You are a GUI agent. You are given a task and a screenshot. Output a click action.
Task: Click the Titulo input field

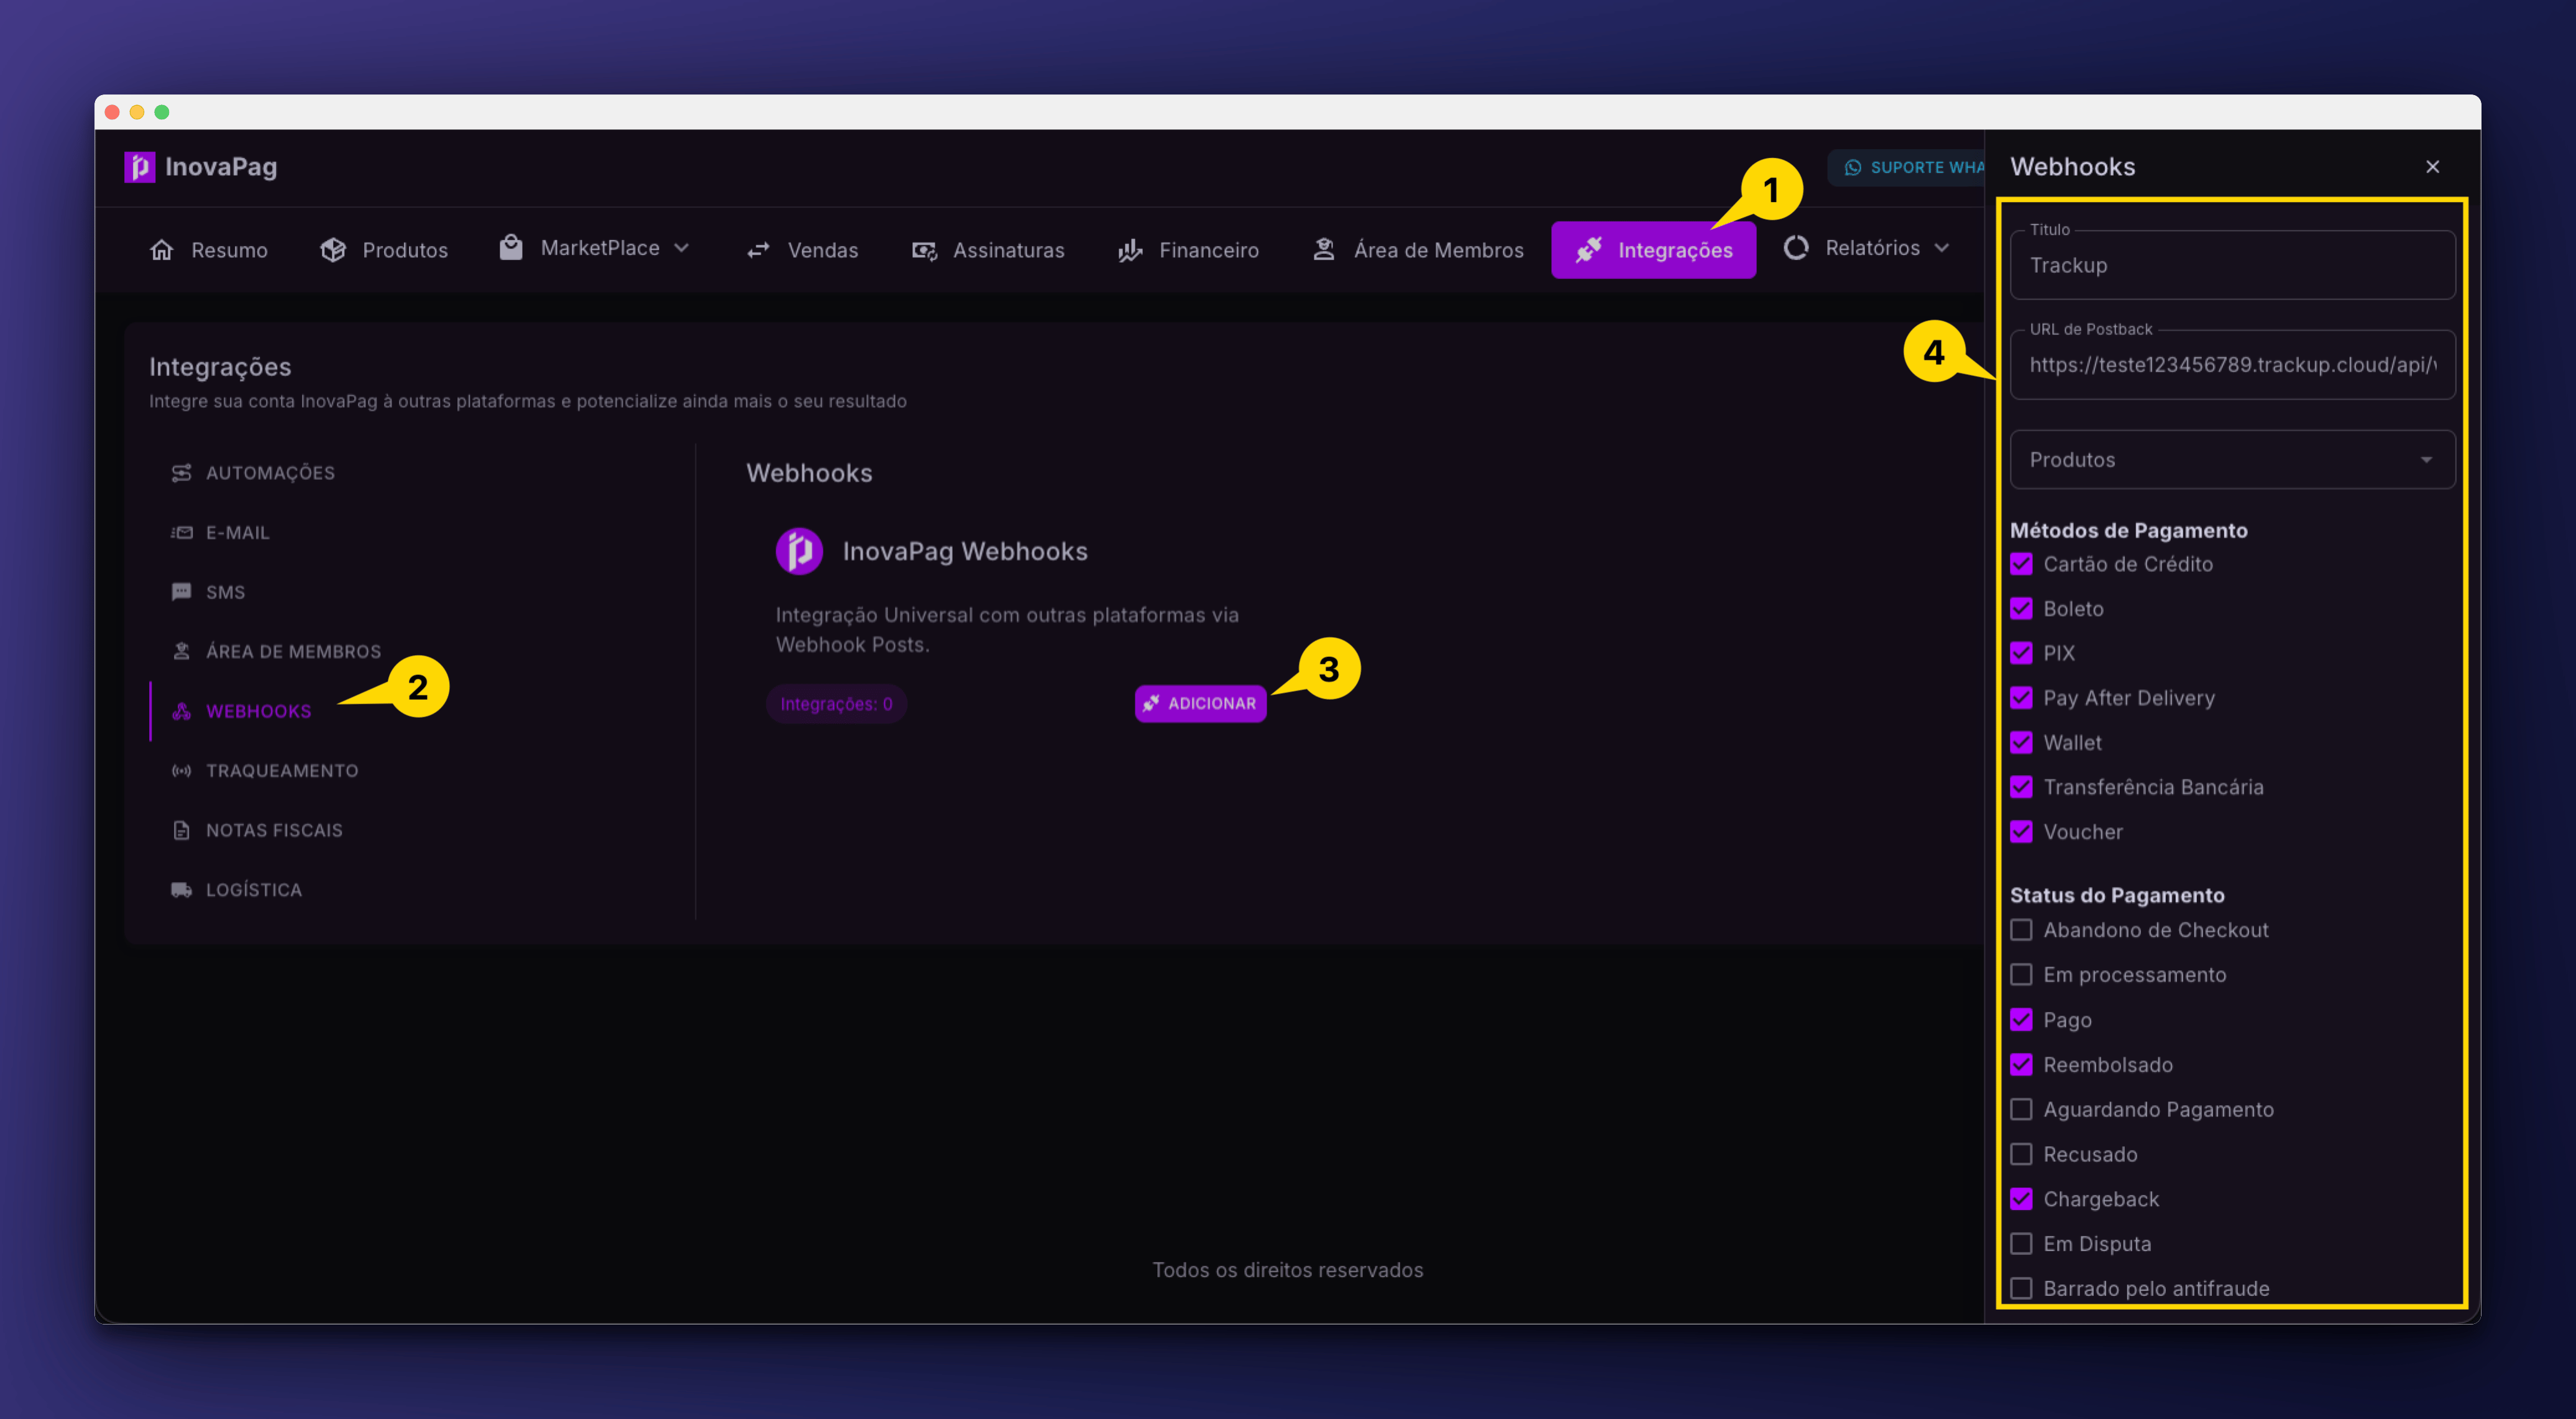coord(2232,265)
